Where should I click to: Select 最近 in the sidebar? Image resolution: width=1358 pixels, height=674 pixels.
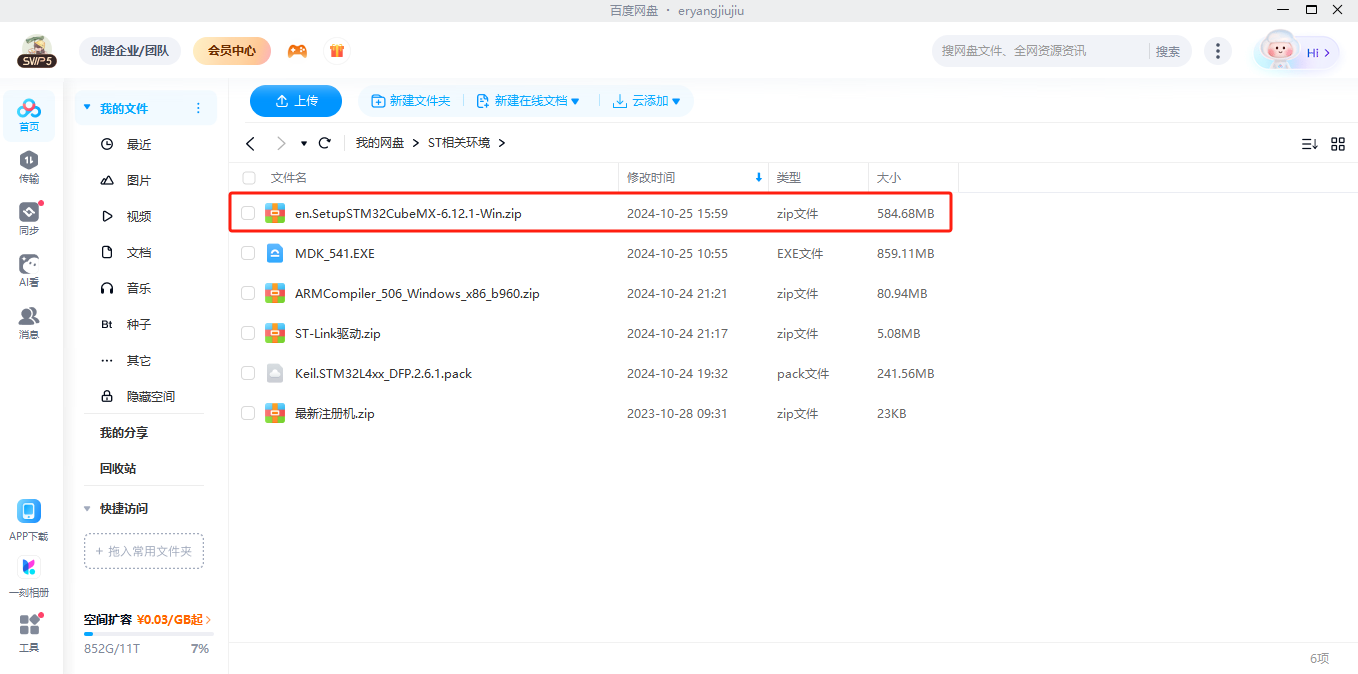[139, 144]
